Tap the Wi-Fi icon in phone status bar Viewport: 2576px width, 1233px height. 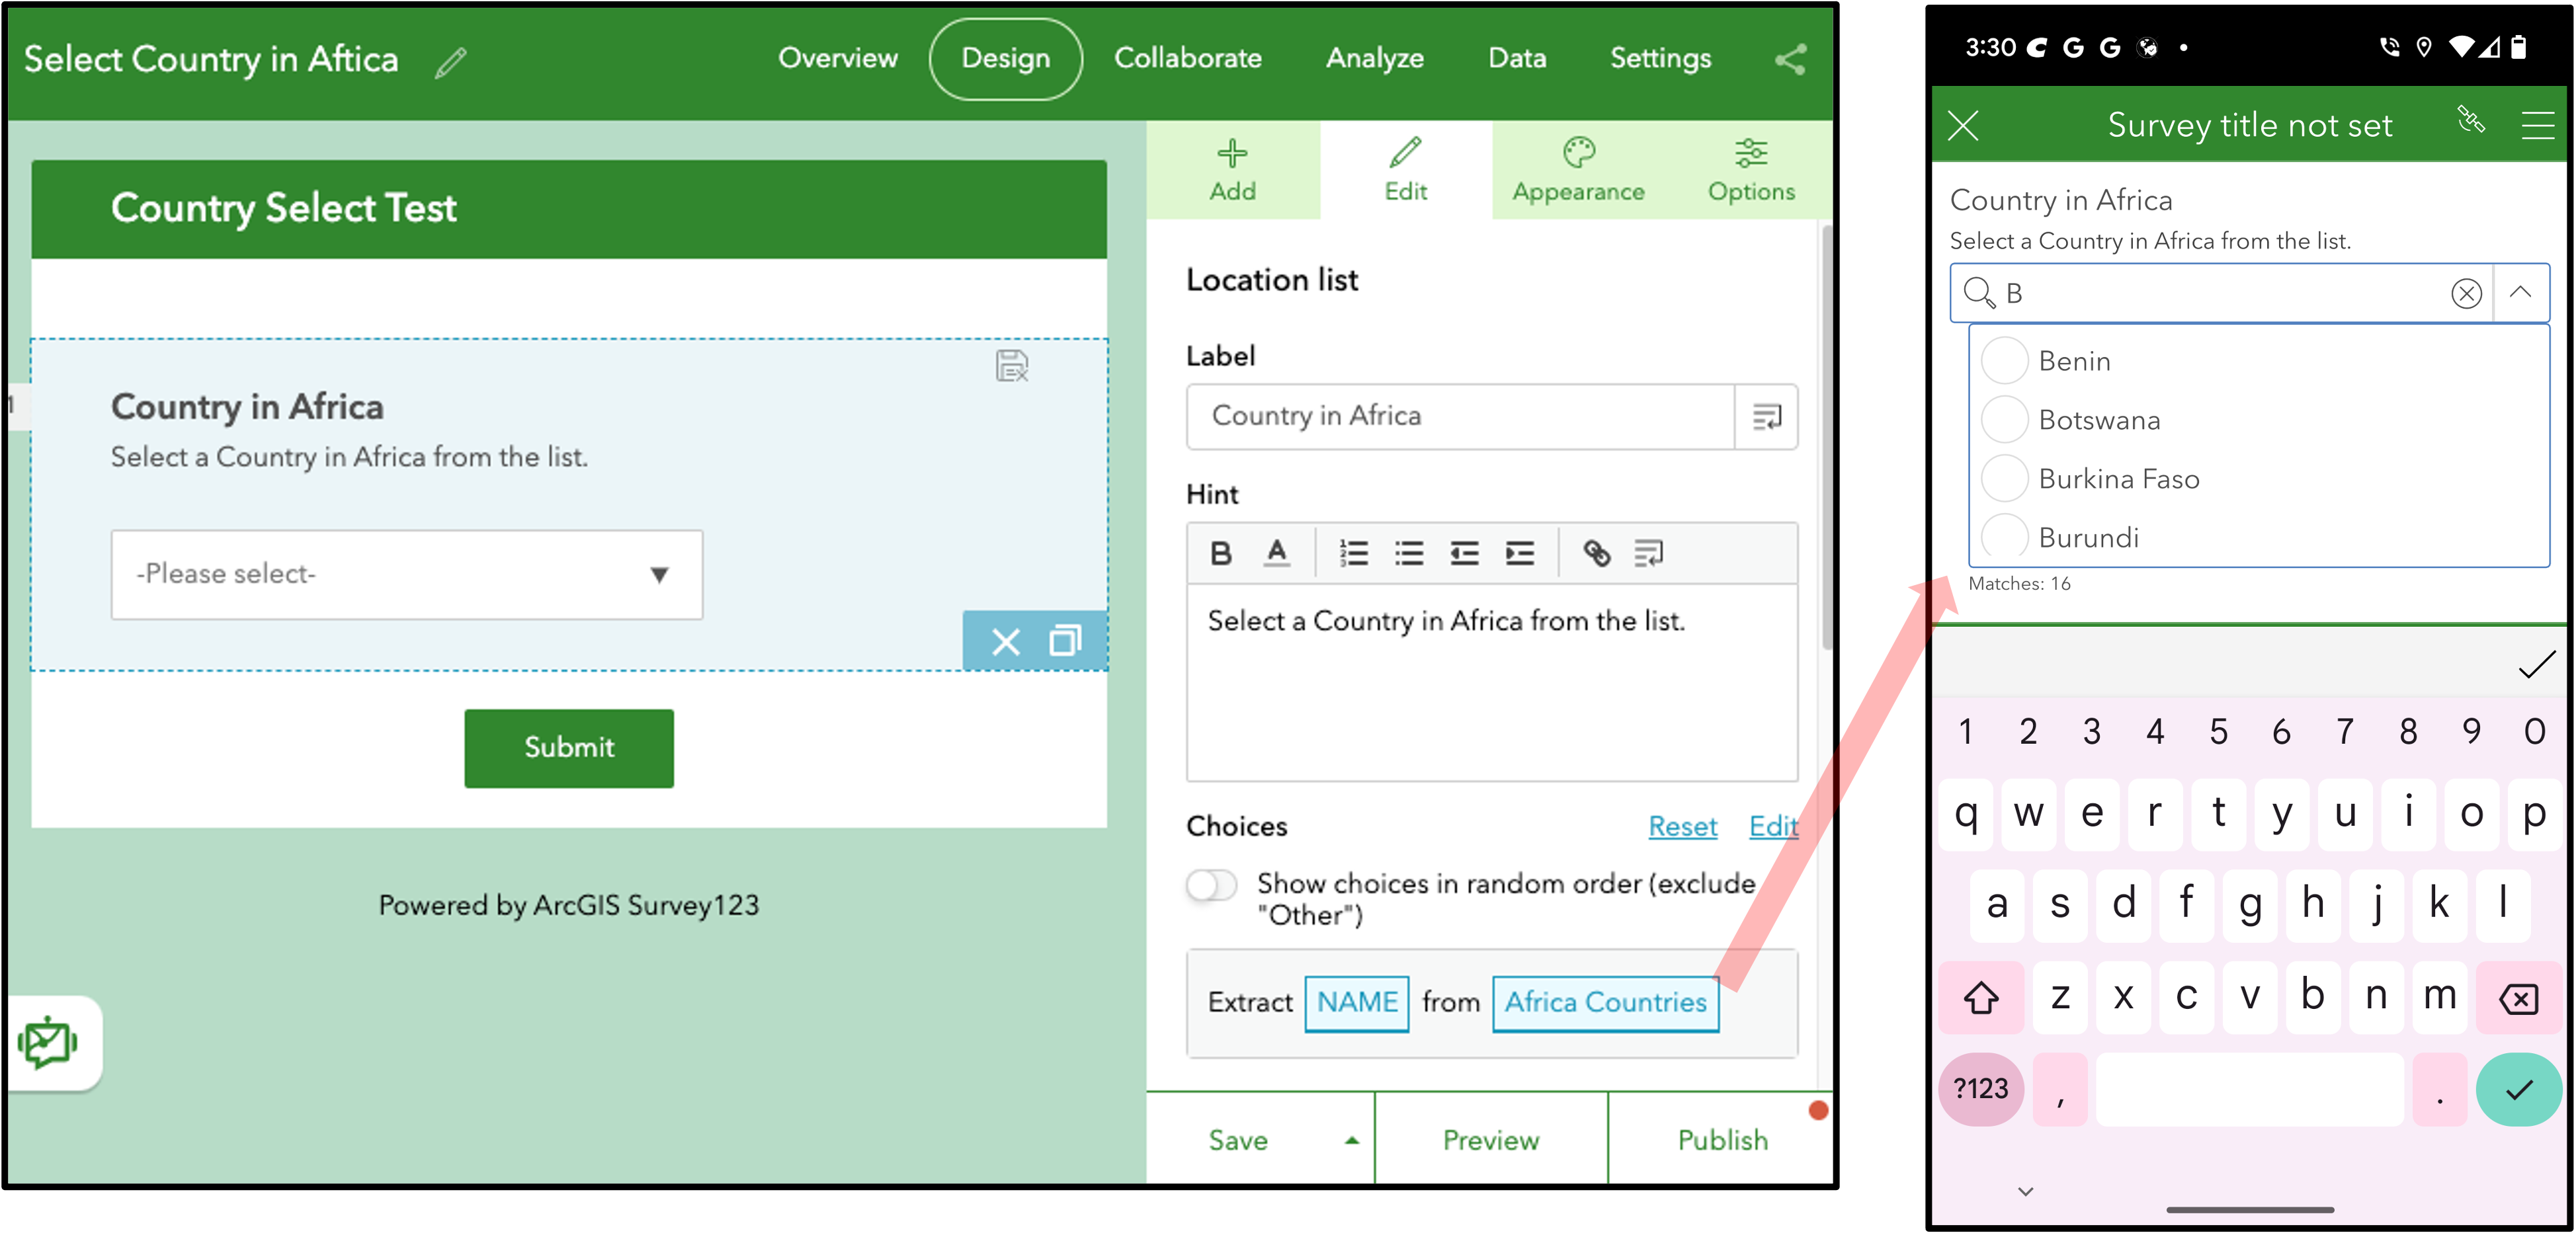pos(2461,47)
